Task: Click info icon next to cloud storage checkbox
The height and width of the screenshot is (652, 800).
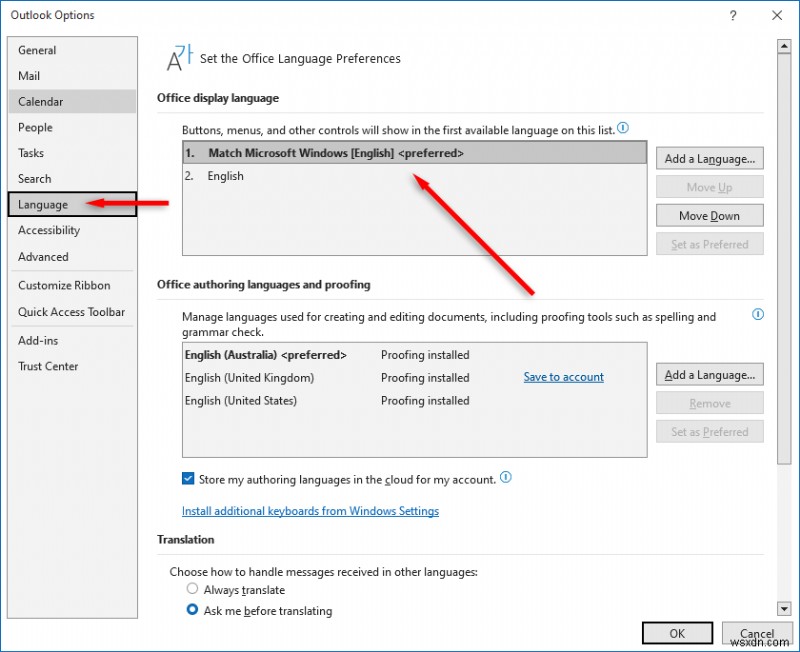Action: point(505,477)
